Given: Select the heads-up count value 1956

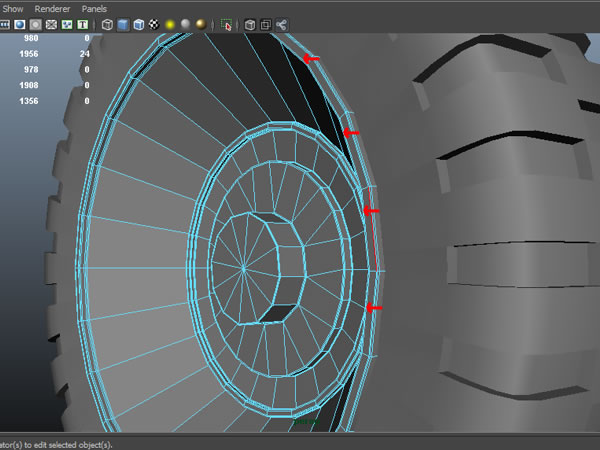Looking at the screenshot, I should tap(29, 54).
